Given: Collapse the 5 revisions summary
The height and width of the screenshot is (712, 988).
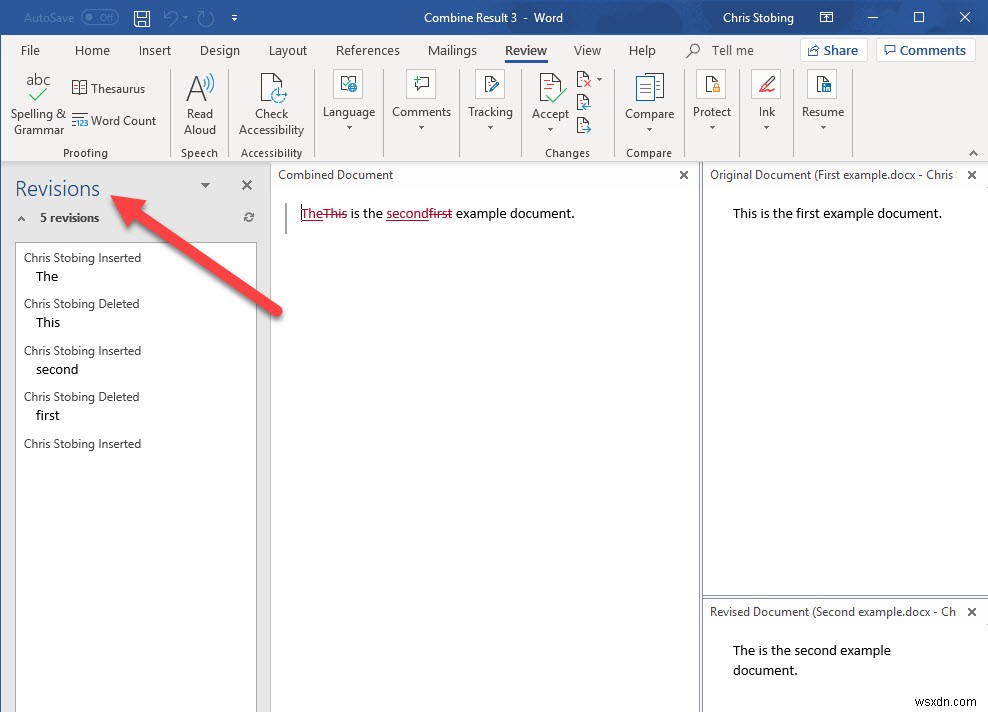Looking at the screenshot, I should point(22,217).
